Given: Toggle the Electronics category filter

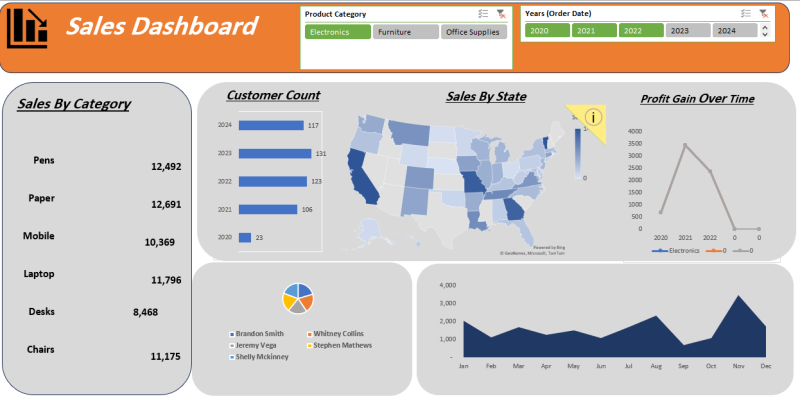Looking at the screenshot, I should coord(338,32).
